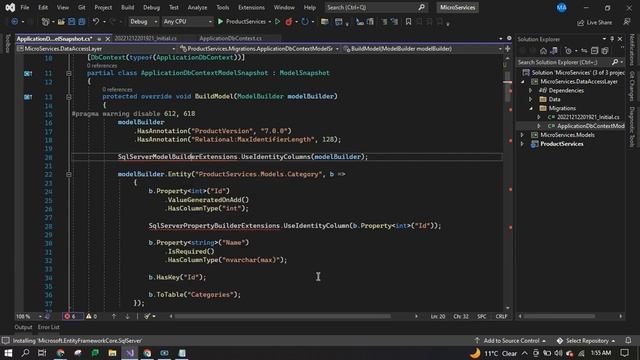
Task: Click the editor horizontal scrollbar thumb
Action: pos(282,316)
